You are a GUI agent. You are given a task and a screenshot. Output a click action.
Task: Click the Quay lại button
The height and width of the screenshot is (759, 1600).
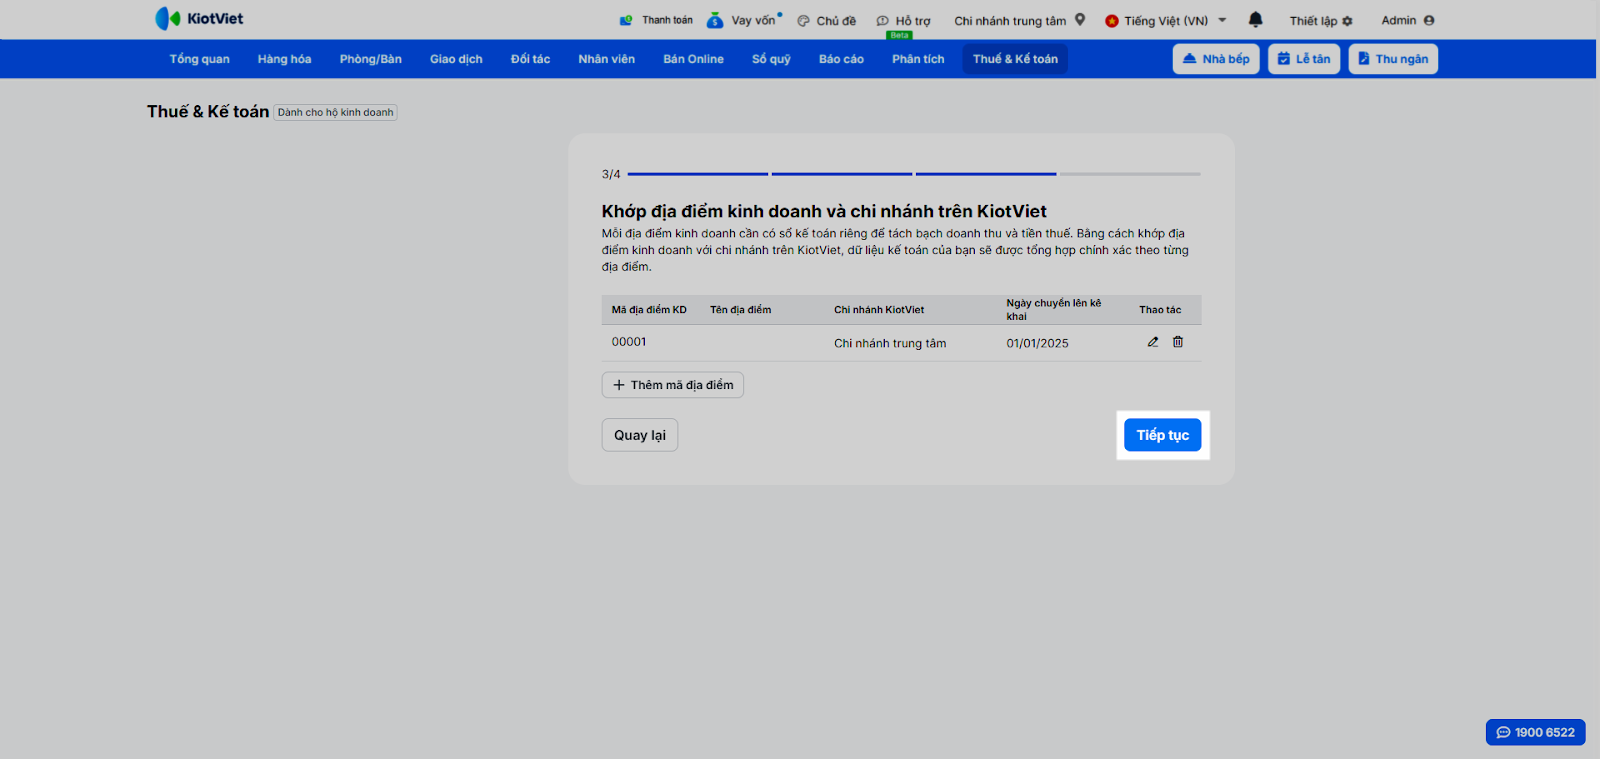(x=640, y=435)
